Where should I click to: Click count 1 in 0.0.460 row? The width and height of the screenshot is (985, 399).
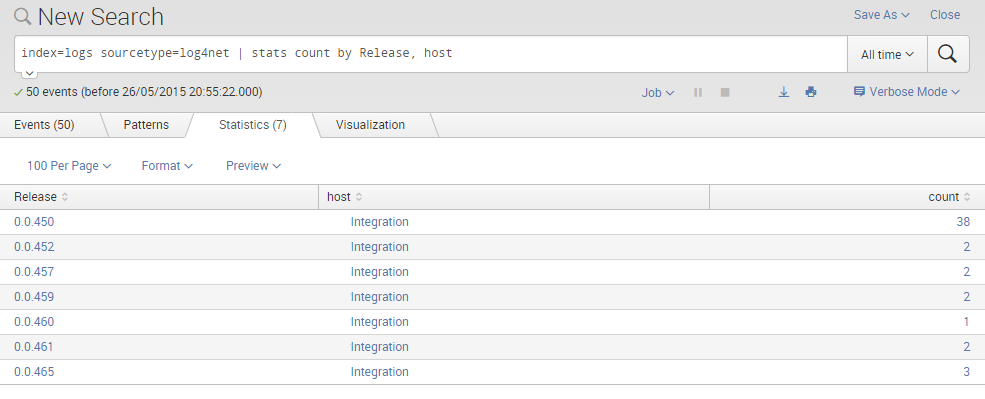point(967,322)
